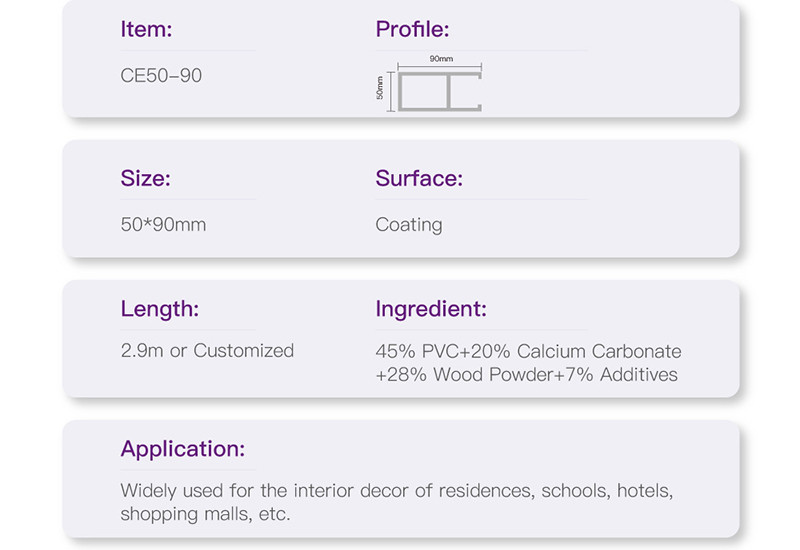Click the 'Application:' heading
Screen dimensions: 800x550
pos(182,448)
